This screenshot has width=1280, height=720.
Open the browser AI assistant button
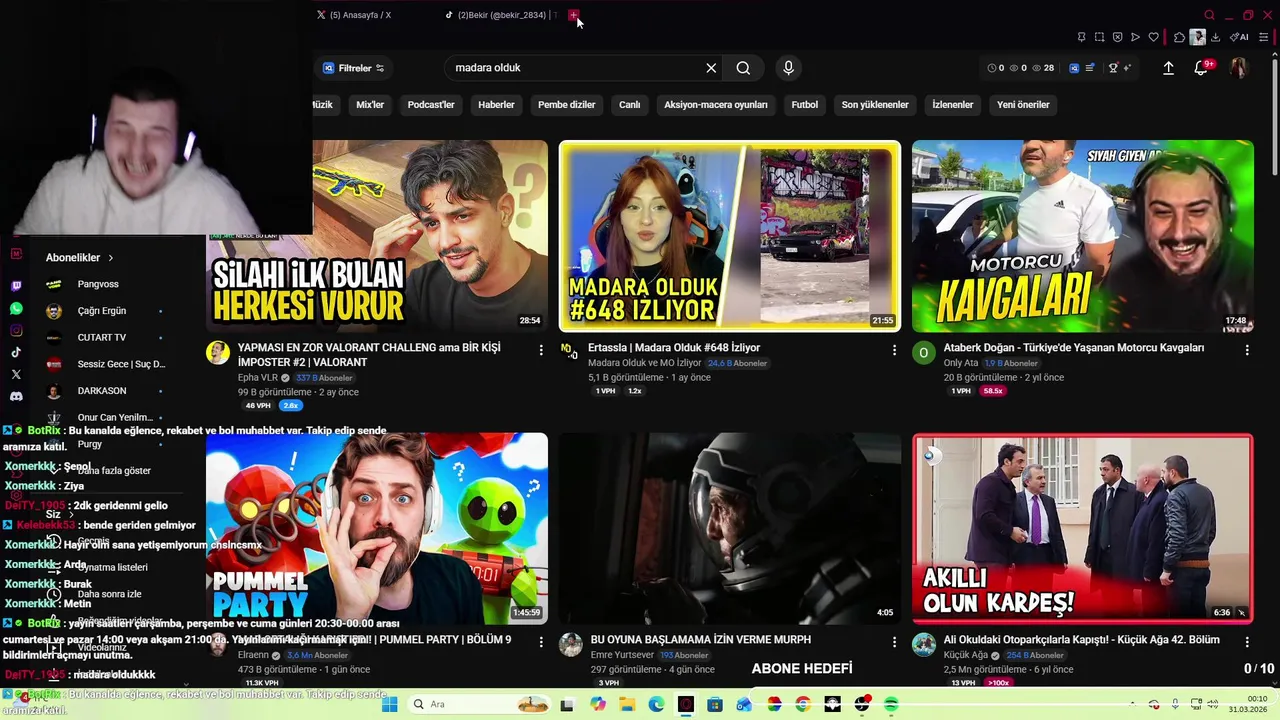coord(1239,37)
